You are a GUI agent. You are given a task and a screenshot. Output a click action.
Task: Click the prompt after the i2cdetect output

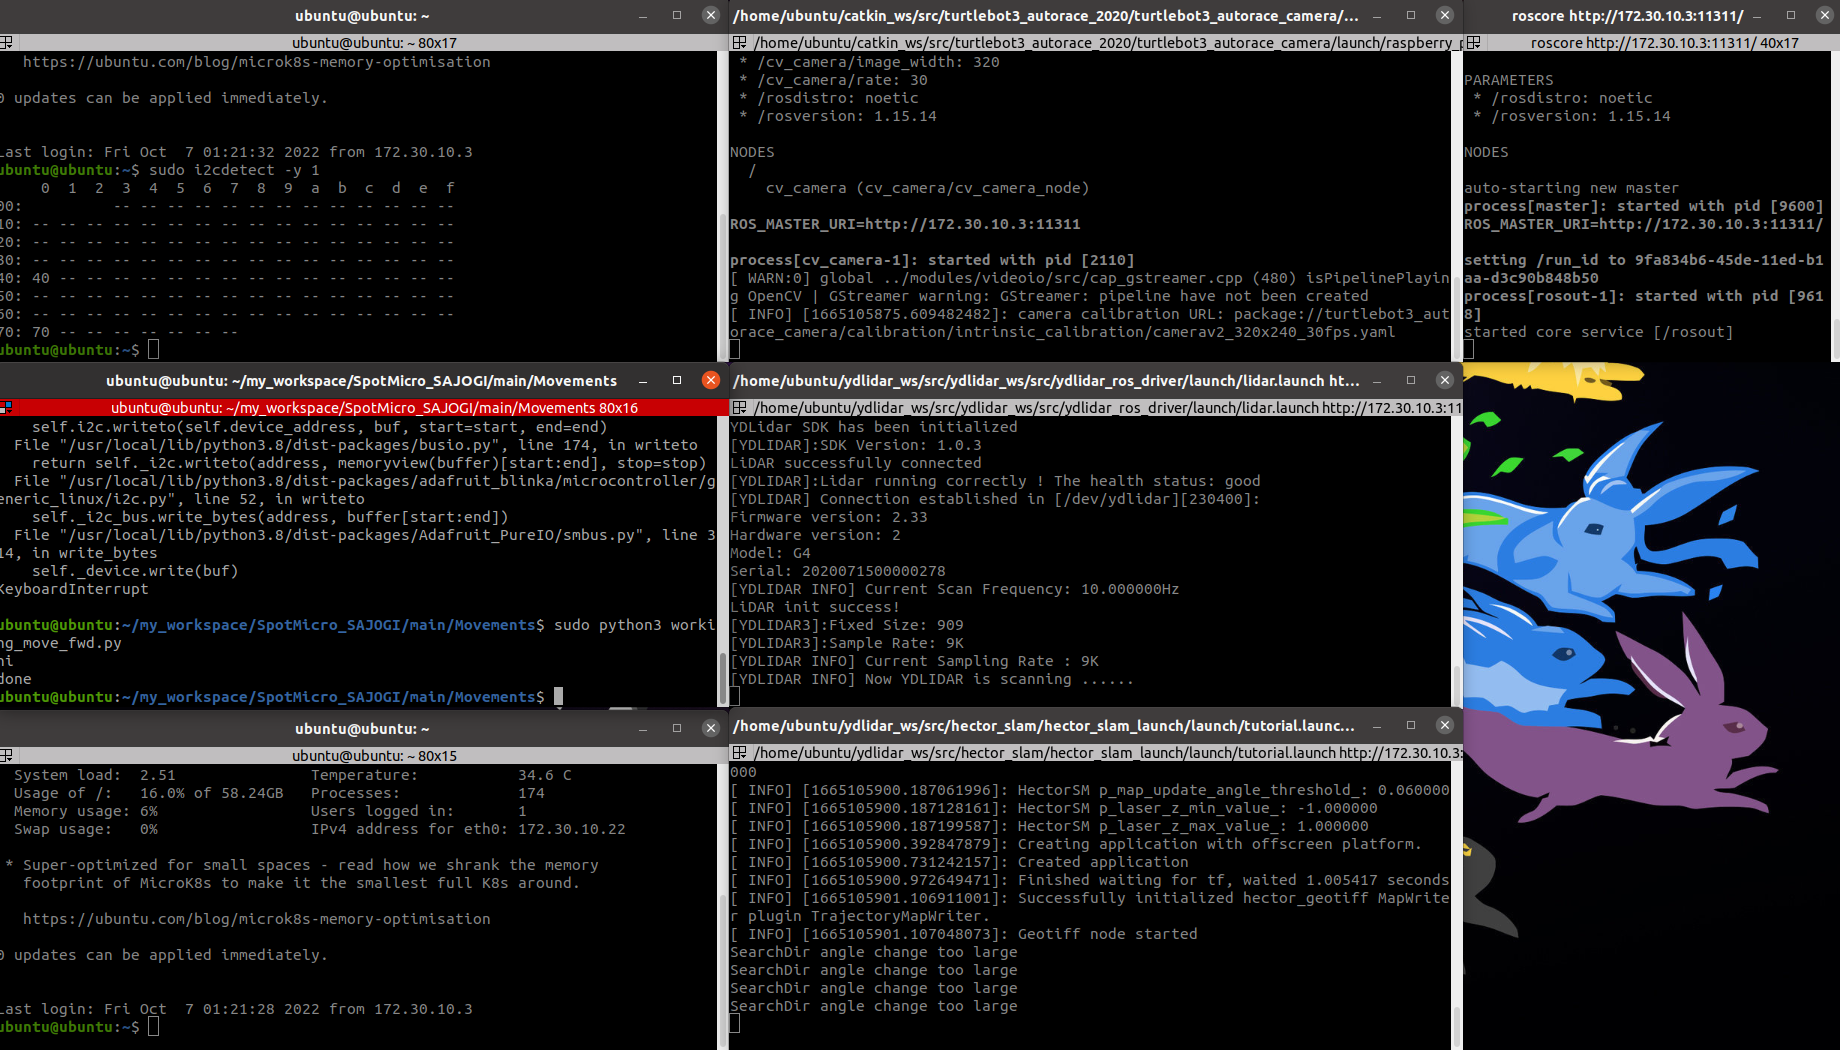[70, 350]
